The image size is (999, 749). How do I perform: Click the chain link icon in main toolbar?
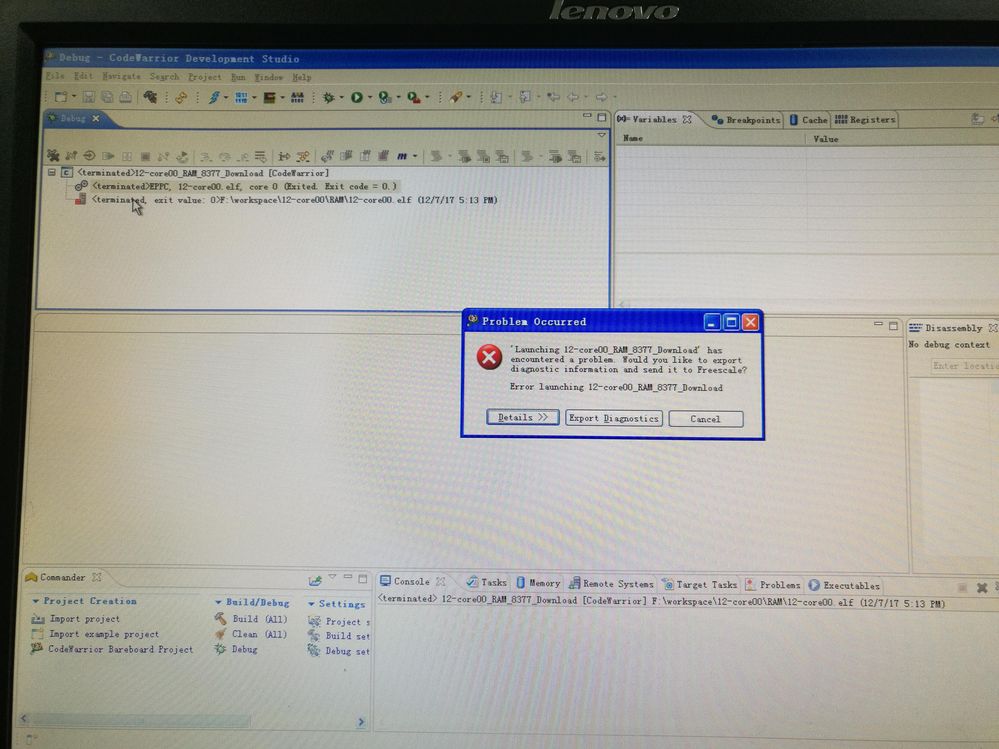182,97
